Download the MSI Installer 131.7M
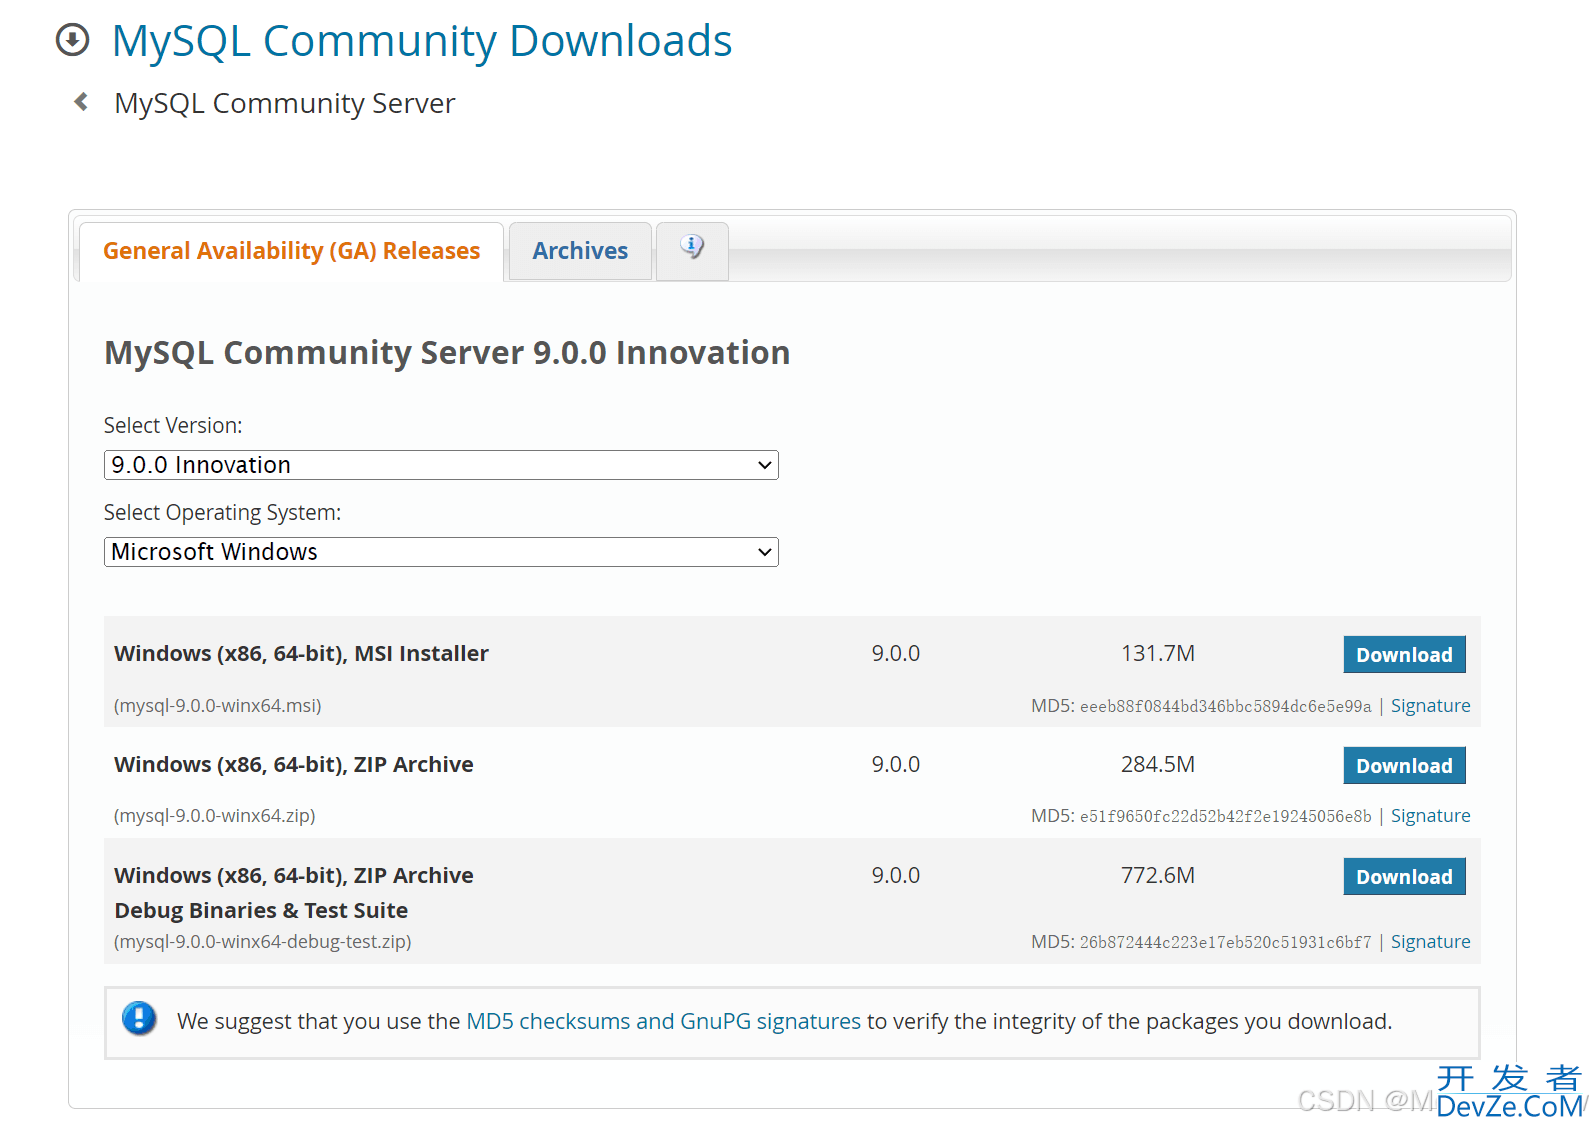Image resolution: width=1593 pixels, height=1128 pixels. [x=1404, y=655]
